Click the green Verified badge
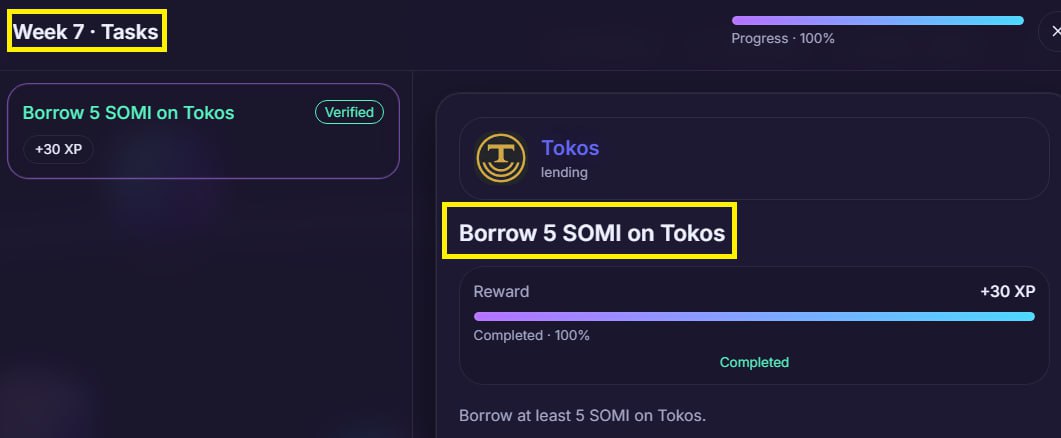 click(349, 113)
